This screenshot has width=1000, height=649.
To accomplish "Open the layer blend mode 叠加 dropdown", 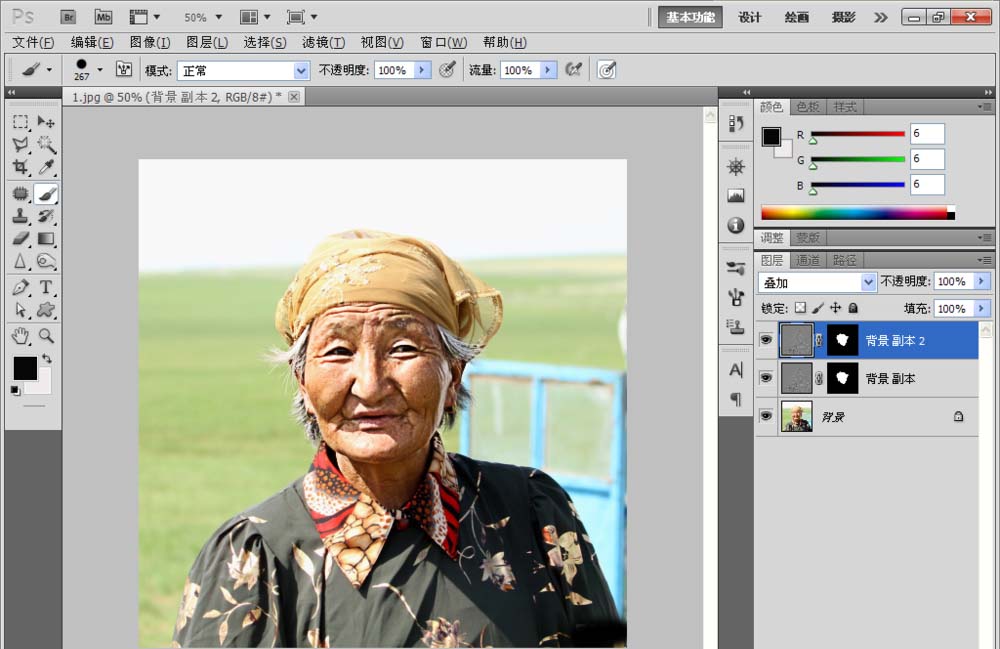I will pyautogui.click(x=868, y=283).
